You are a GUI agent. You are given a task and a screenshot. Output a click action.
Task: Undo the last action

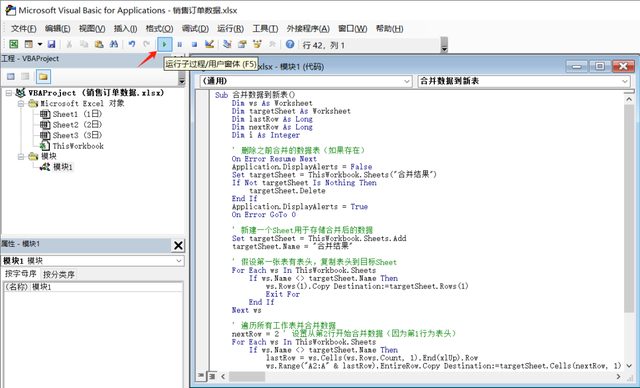tap(131, 44)
